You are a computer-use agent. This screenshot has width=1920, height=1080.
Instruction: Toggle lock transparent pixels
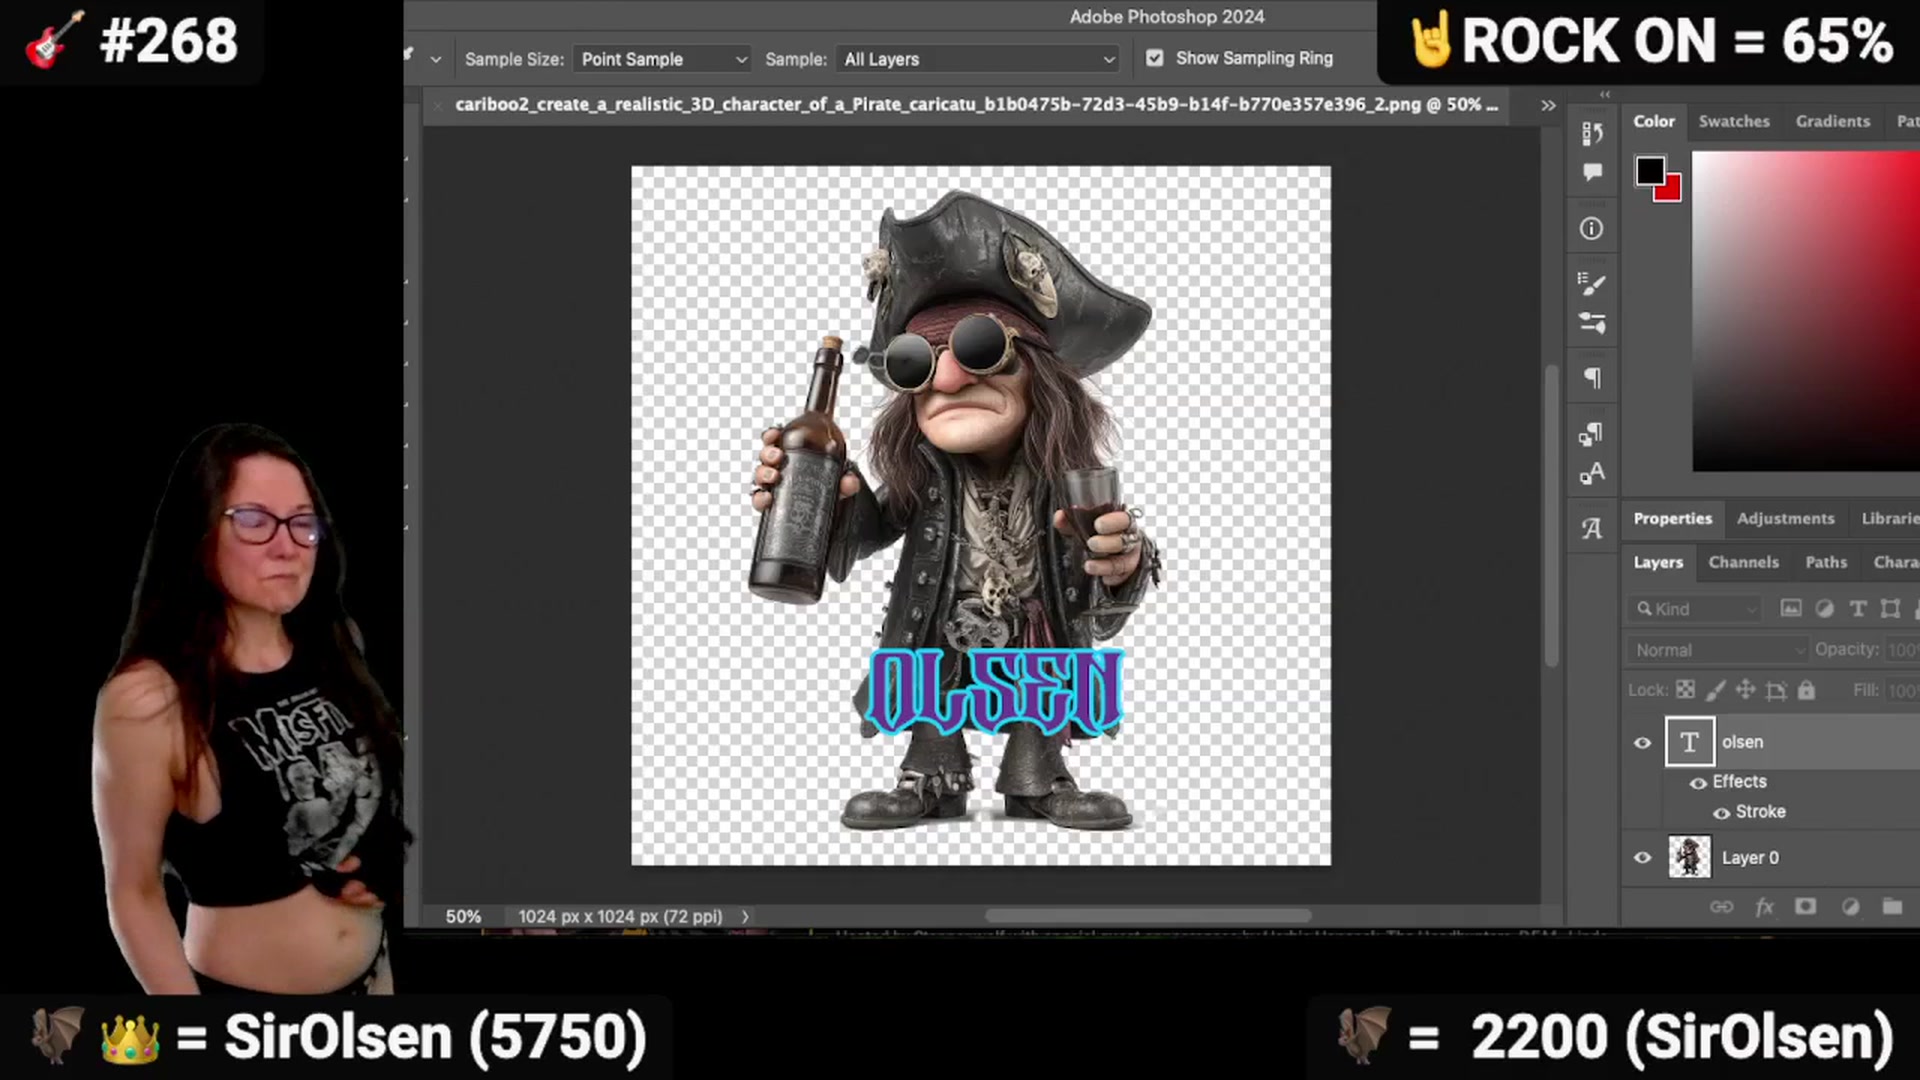pyautogui.click(x=1685, y=689)
